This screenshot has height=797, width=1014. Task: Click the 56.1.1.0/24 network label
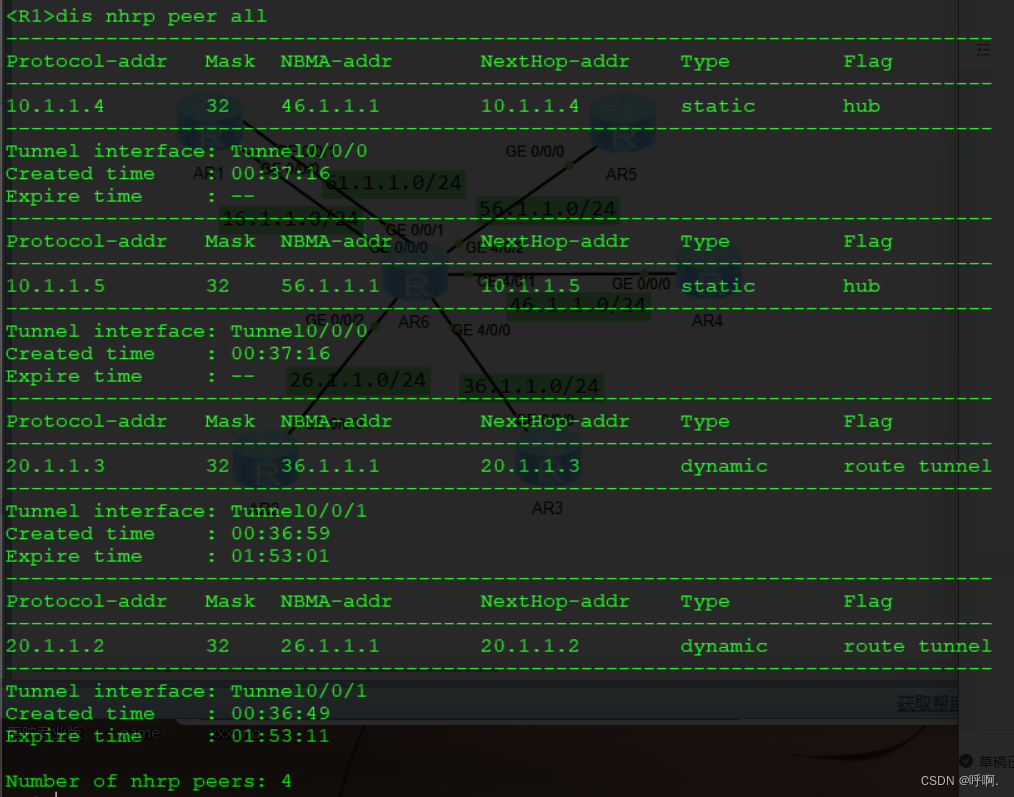[547, 209]
